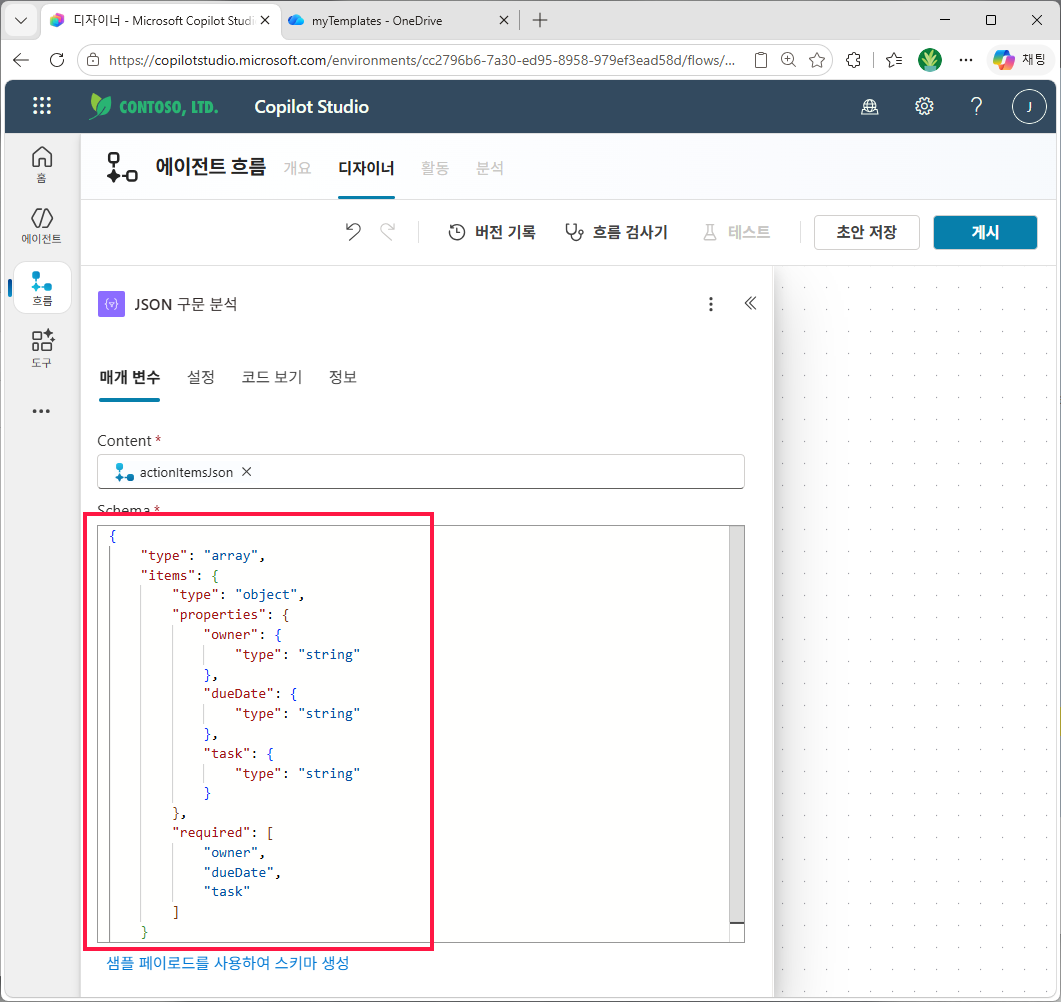Image resolution: width=1061 pixels, height=1002 pixels.
Task: Select the Flows sidebar item
Action: (42, 288)
